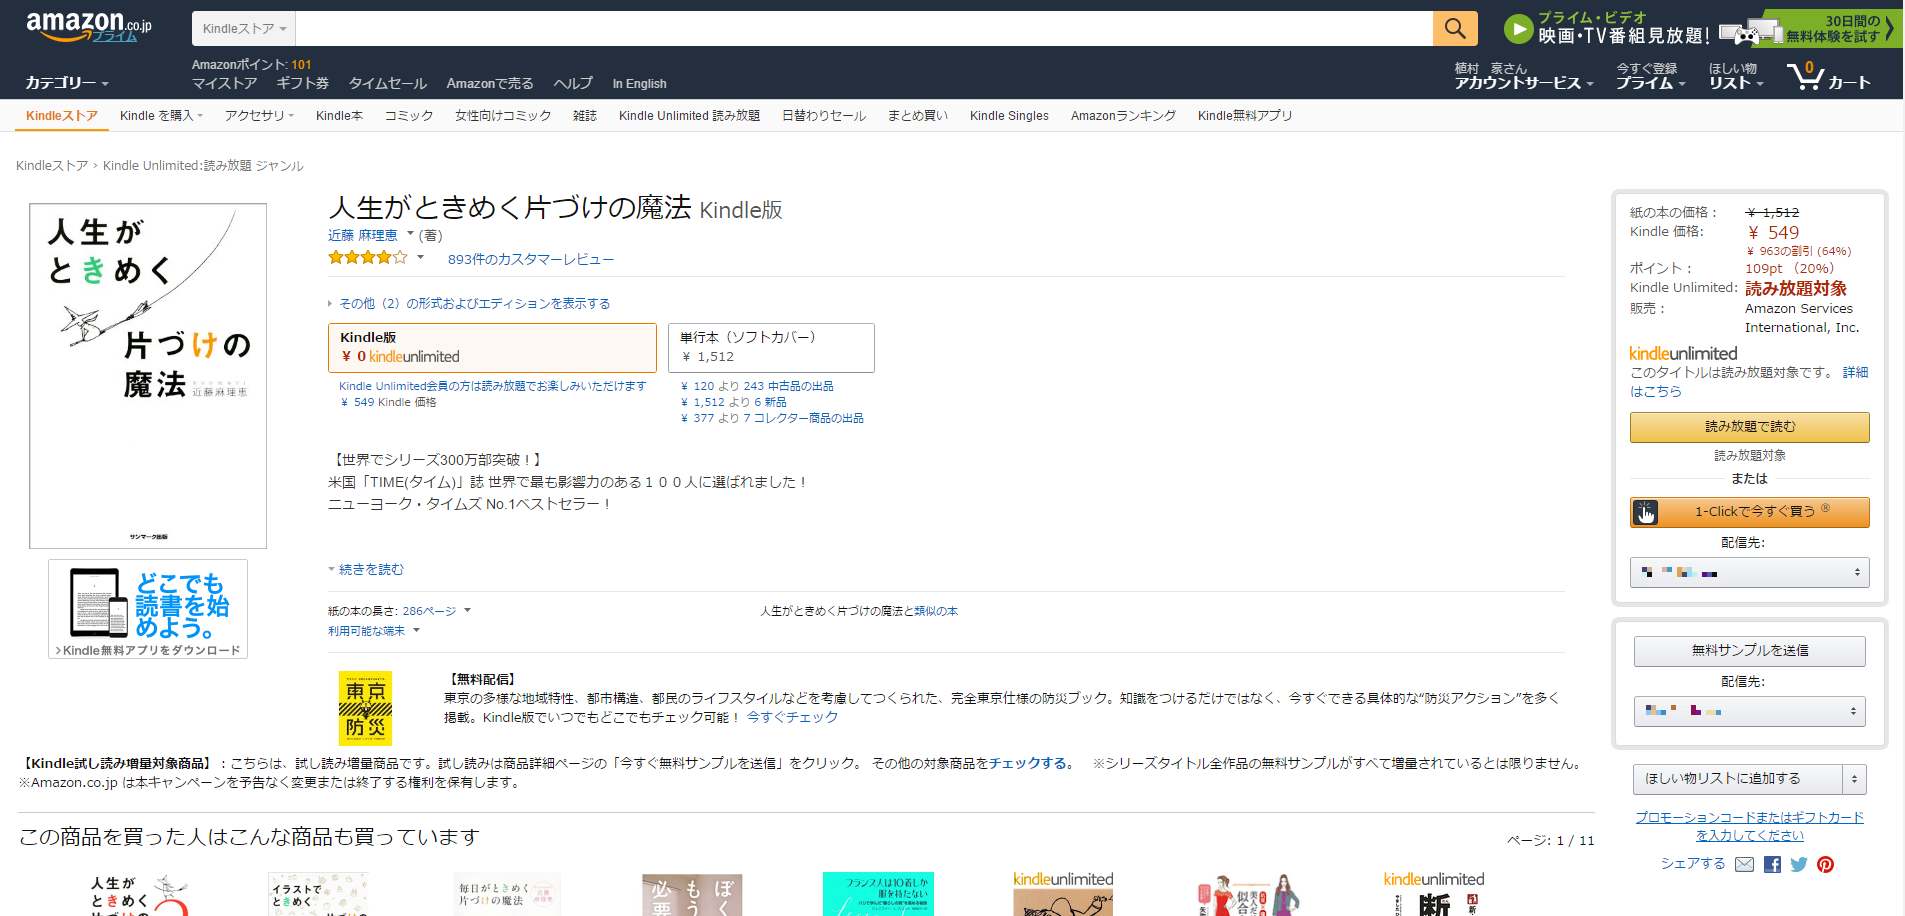Open the Kindleストア tab
The width and height of the screenshot is (1905, 916).
point(62,116)
